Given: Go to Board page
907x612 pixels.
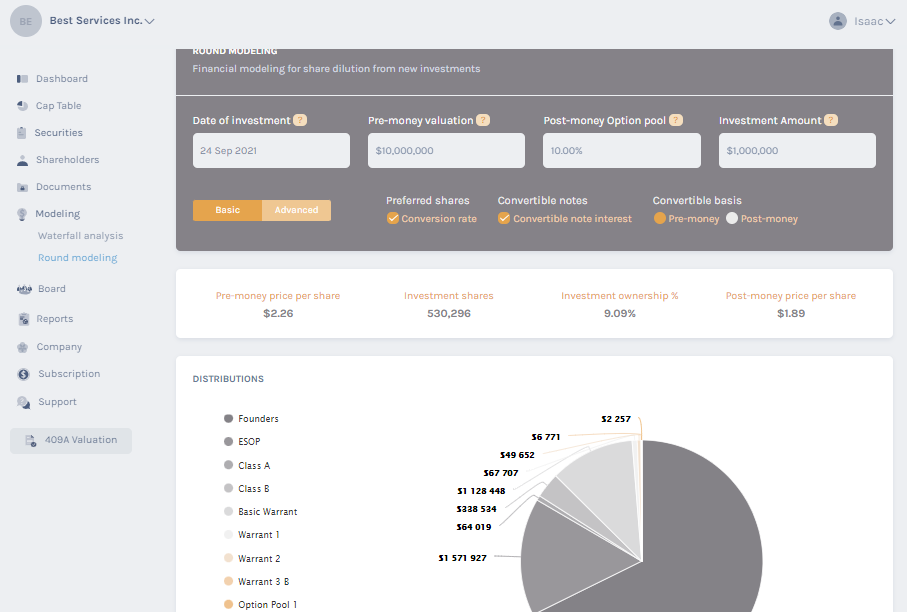Looking at the screenshot, I should coord(52,289).
